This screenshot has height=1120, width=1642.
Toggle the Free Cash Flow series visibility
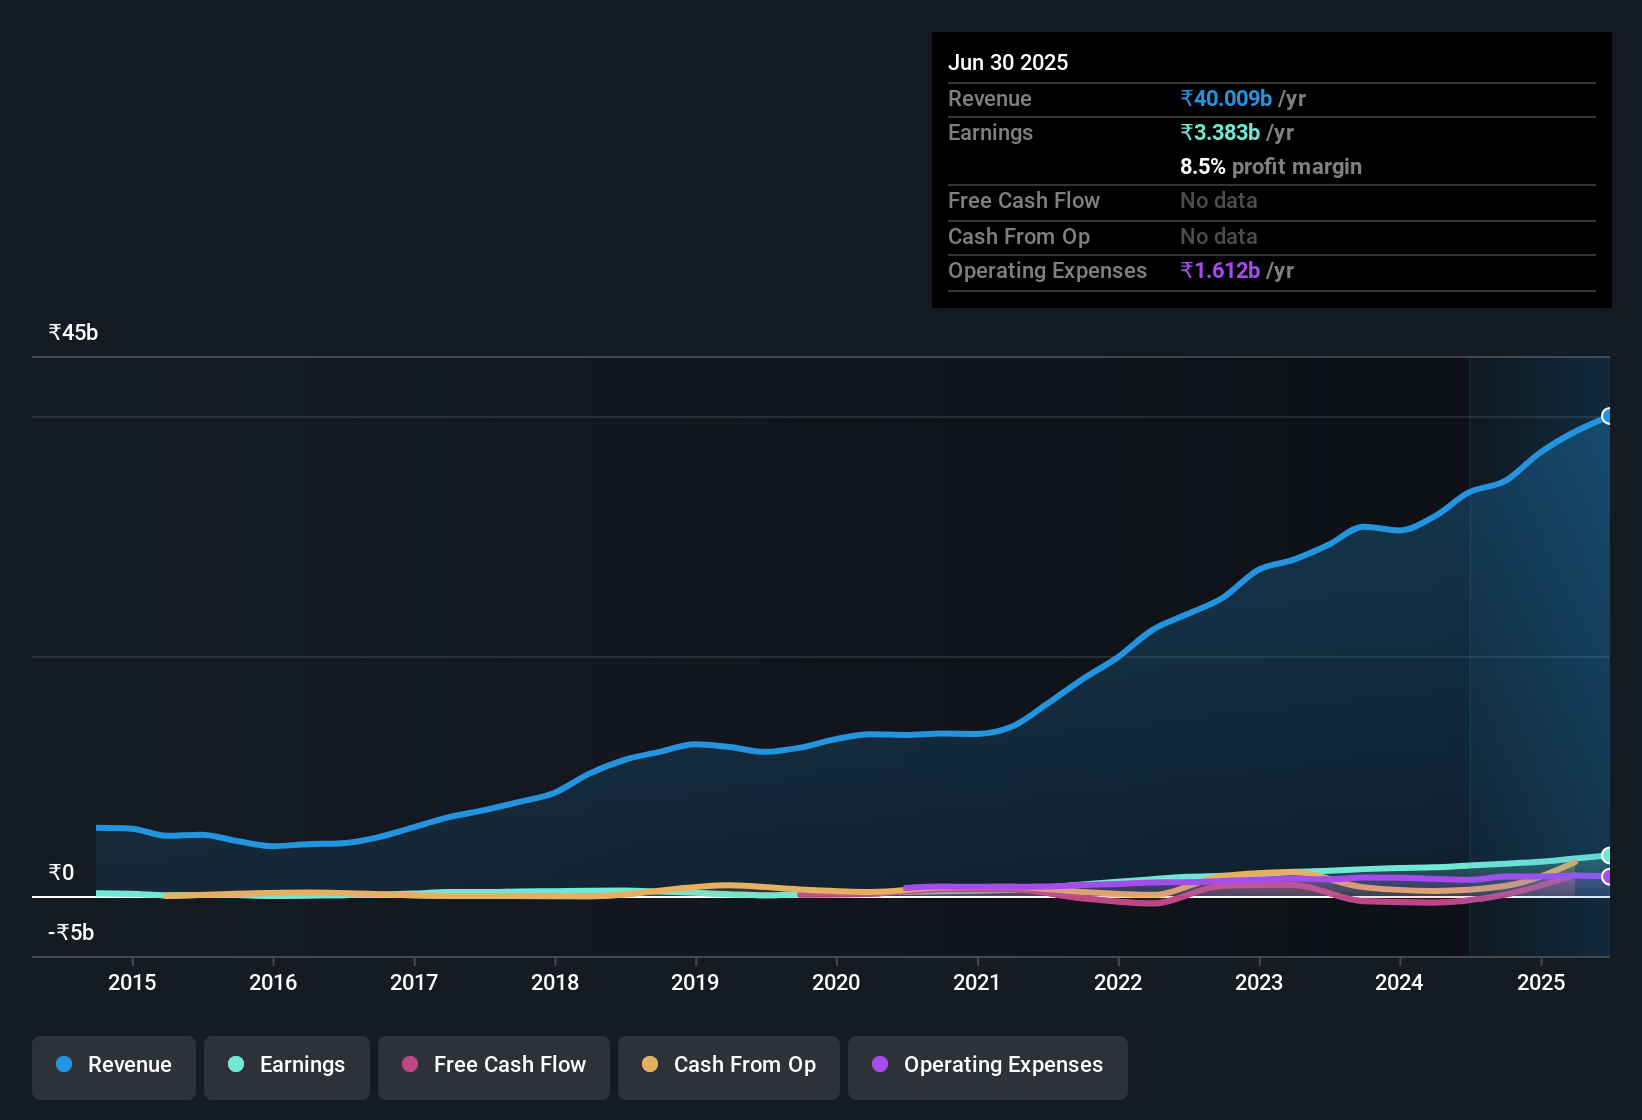coord(493,1066)
